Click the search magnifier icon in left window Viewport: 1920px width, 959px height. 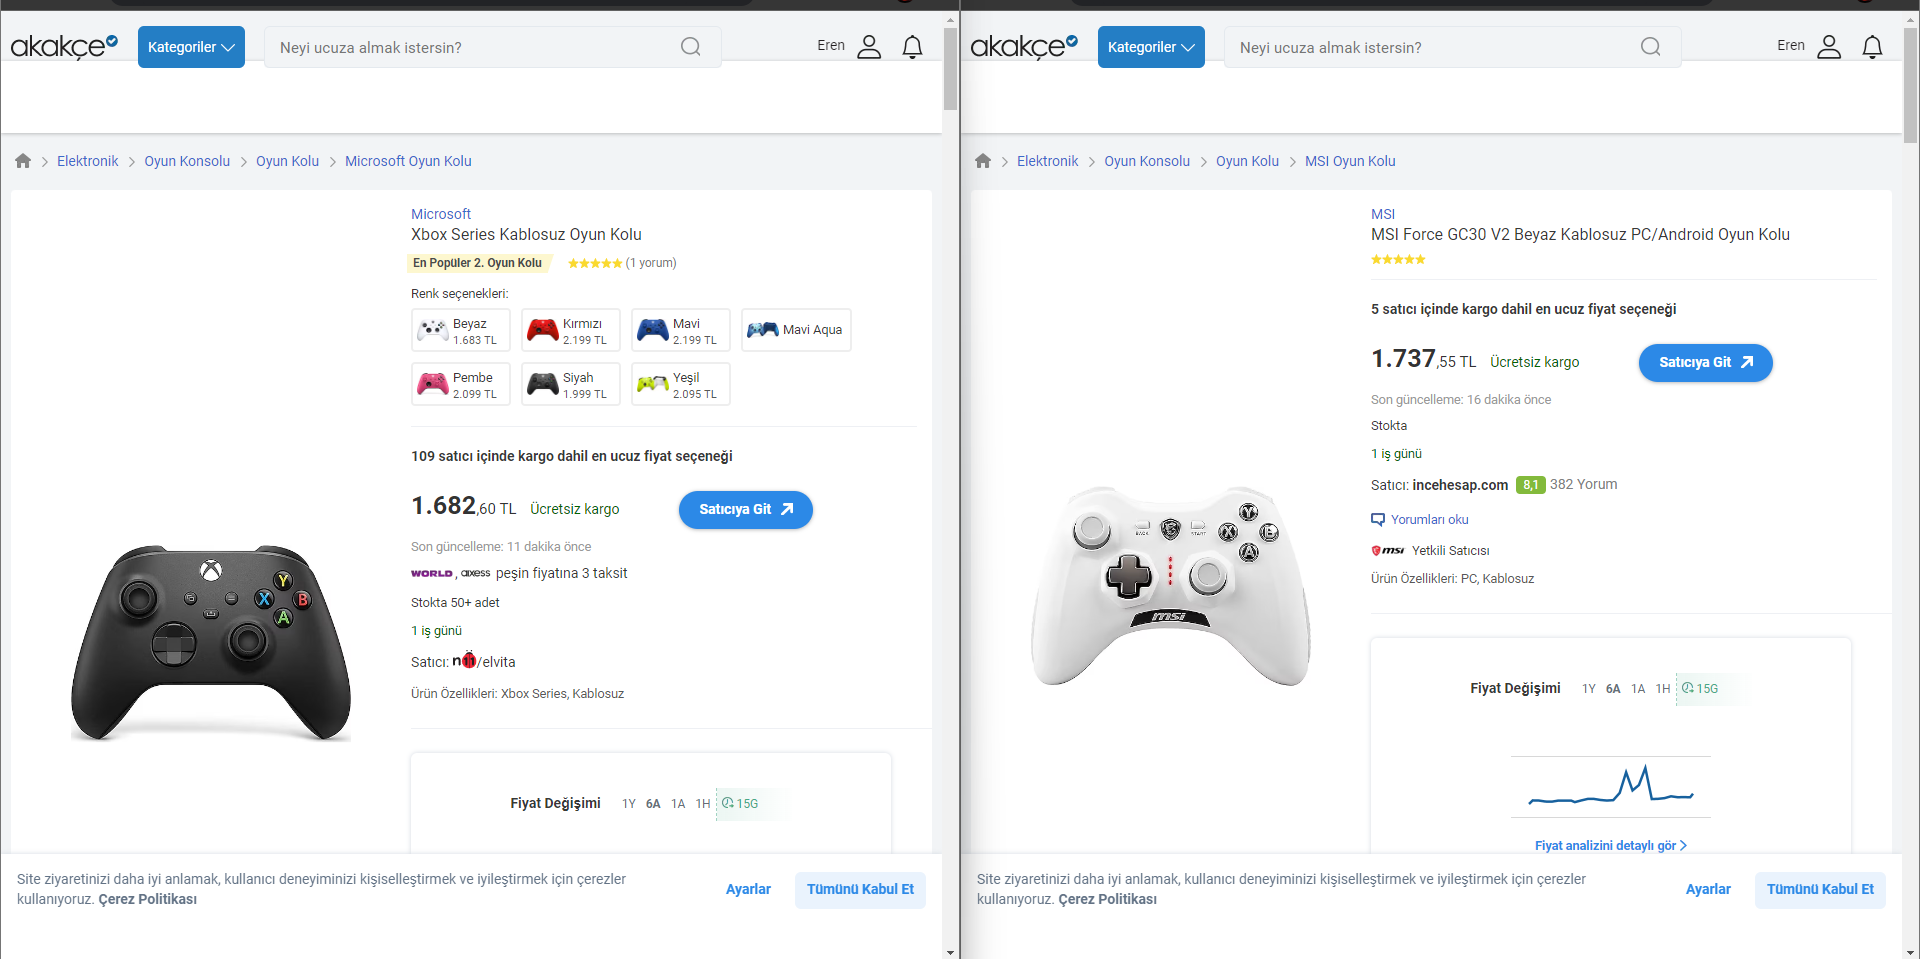[x=690, y=47]
